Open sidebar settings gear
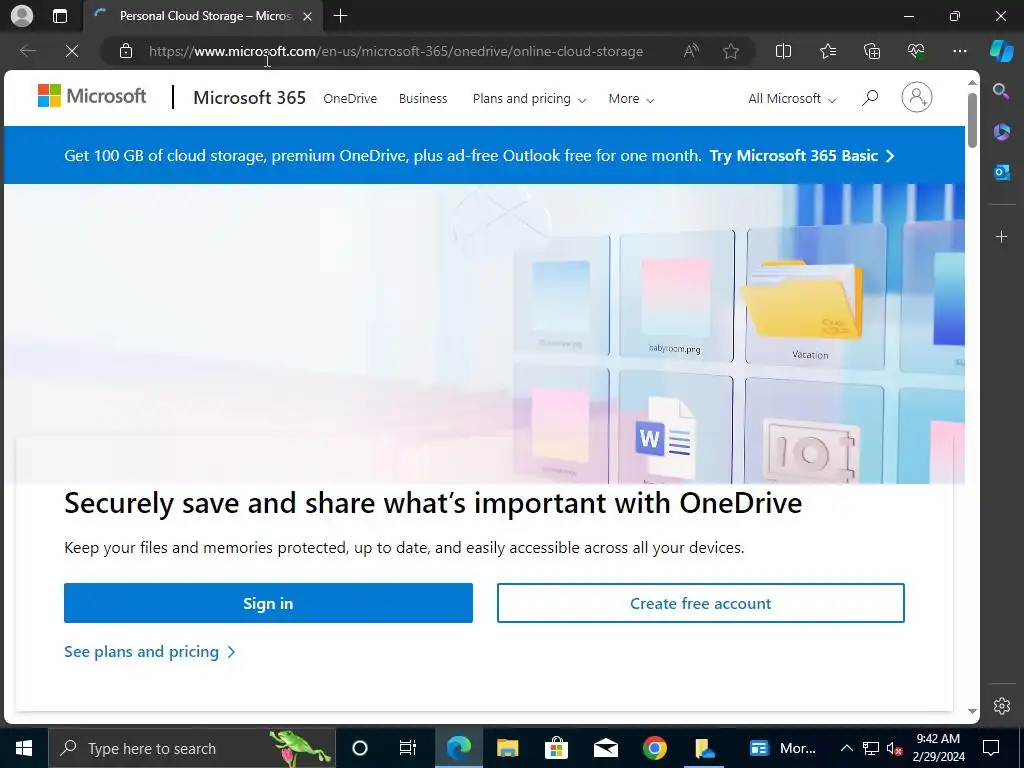1024x768 pixels. [1002, 706]
